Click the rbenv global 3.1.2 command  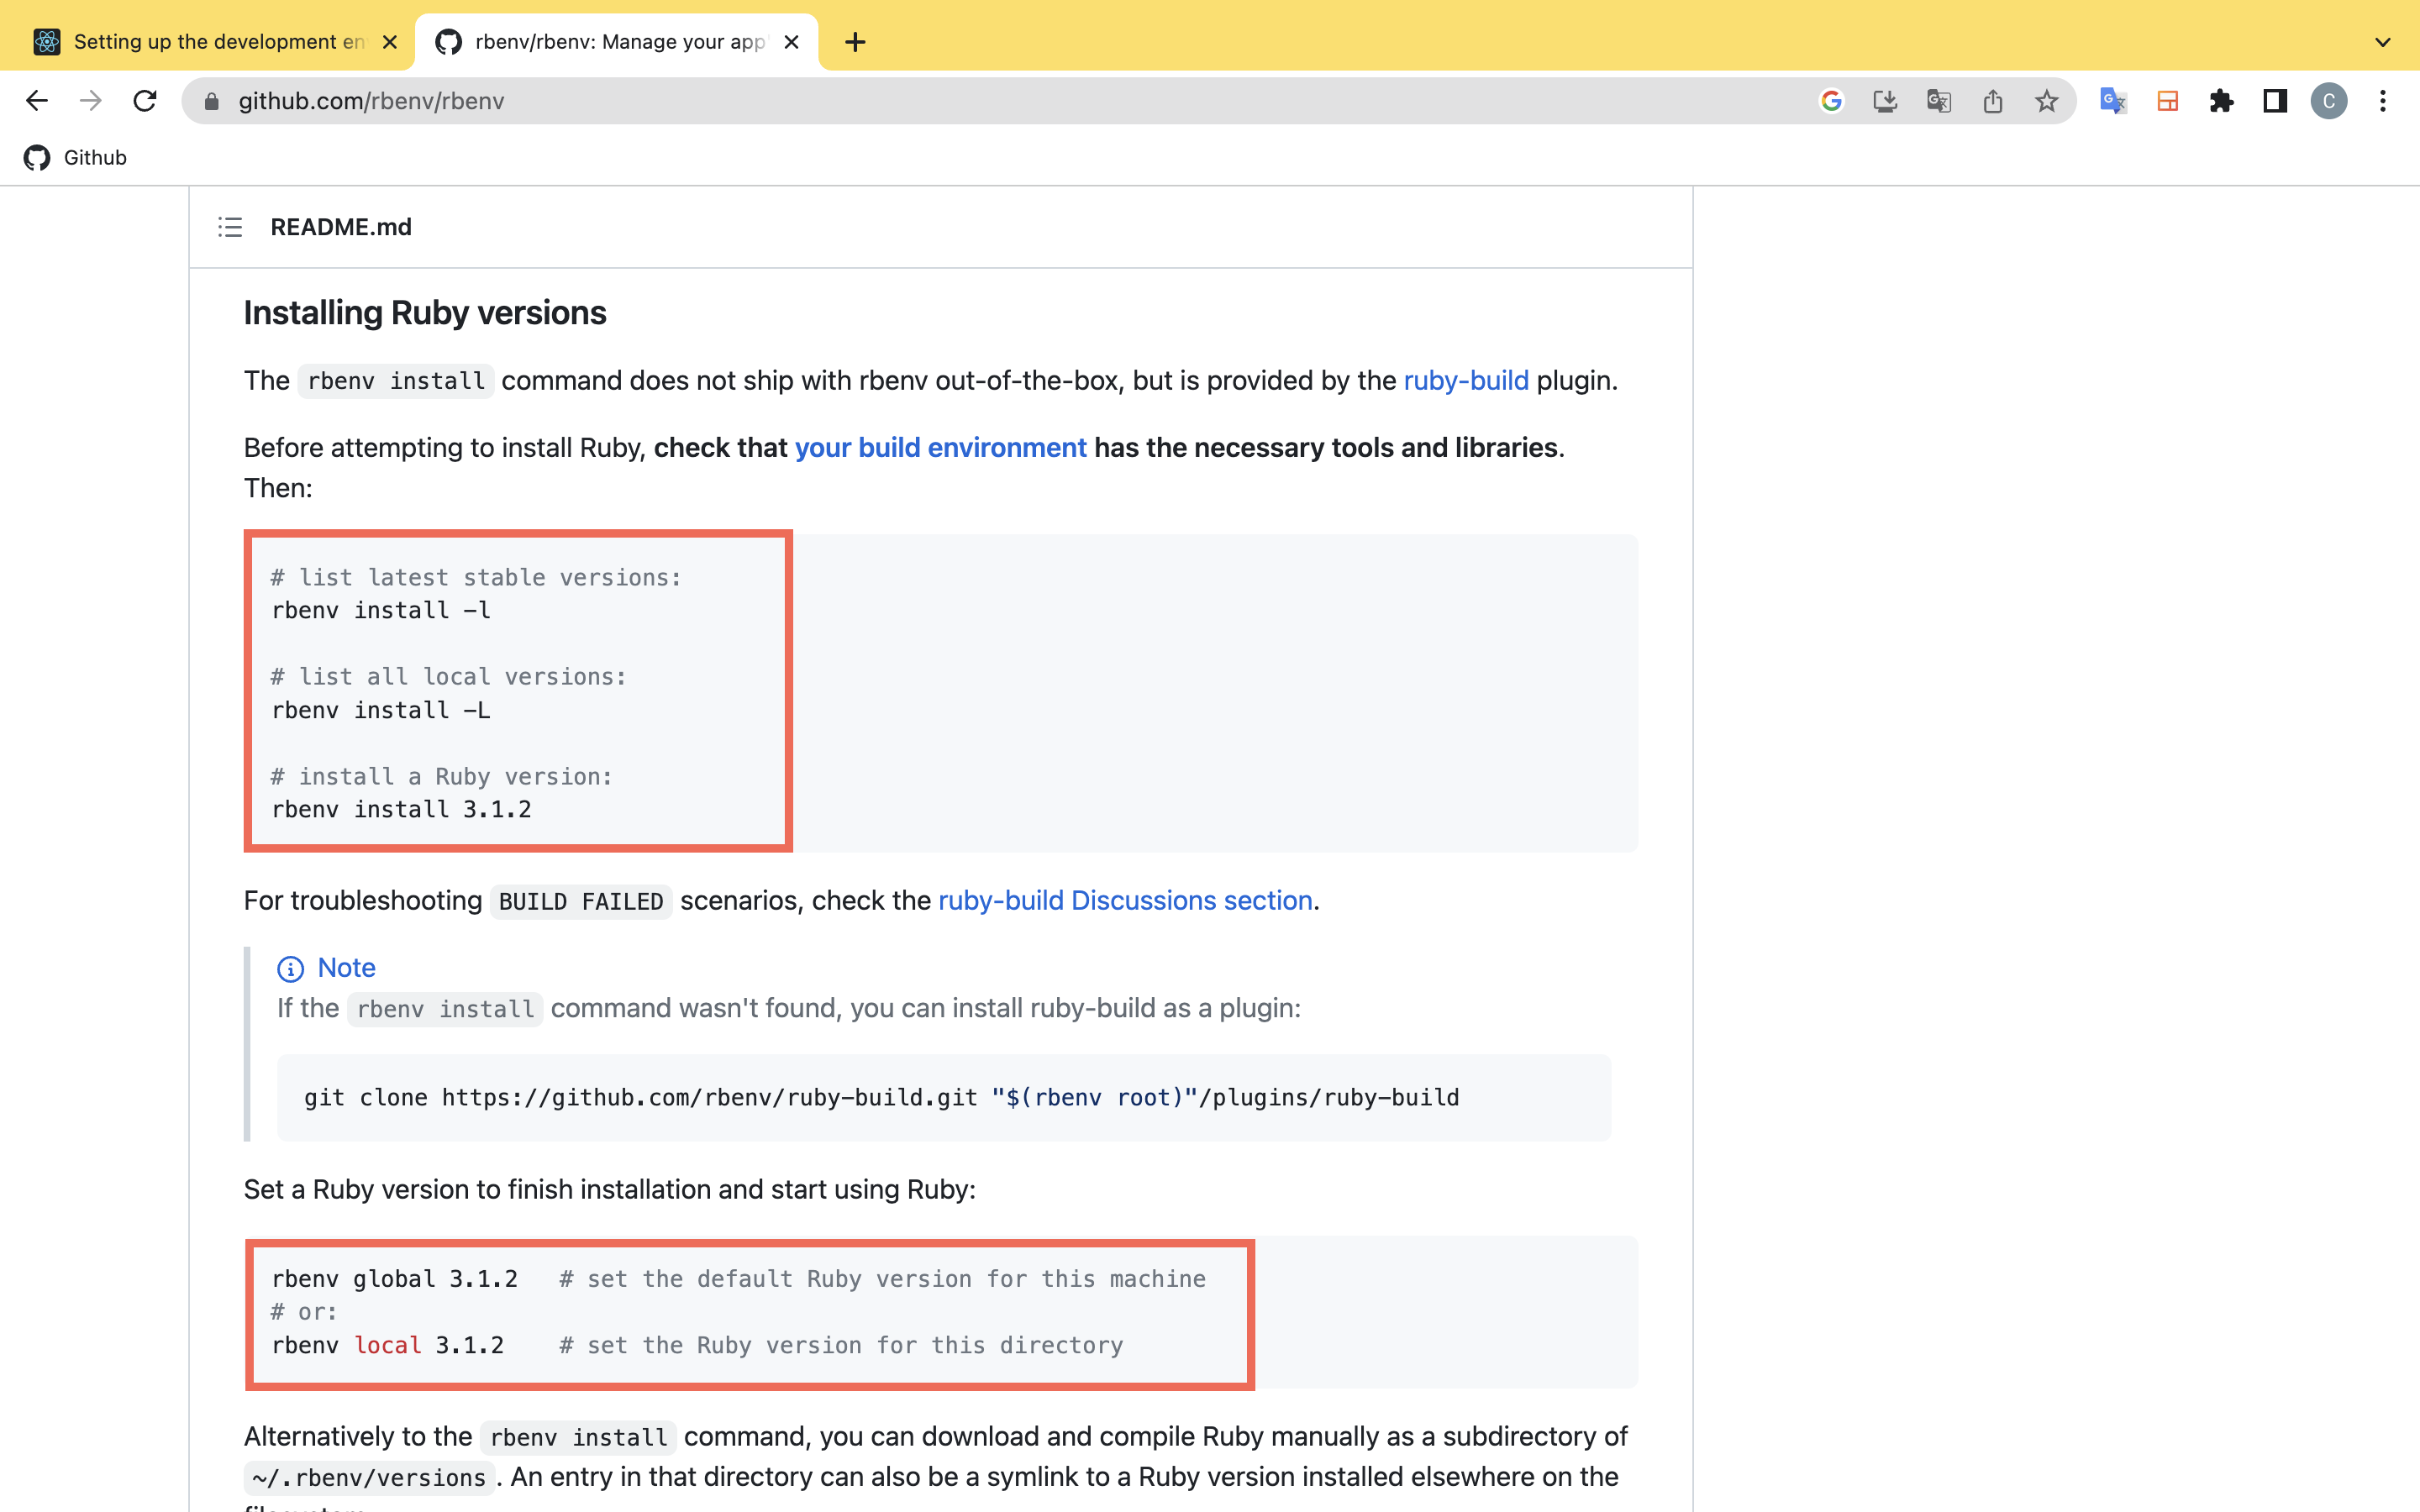point(395,1279)
